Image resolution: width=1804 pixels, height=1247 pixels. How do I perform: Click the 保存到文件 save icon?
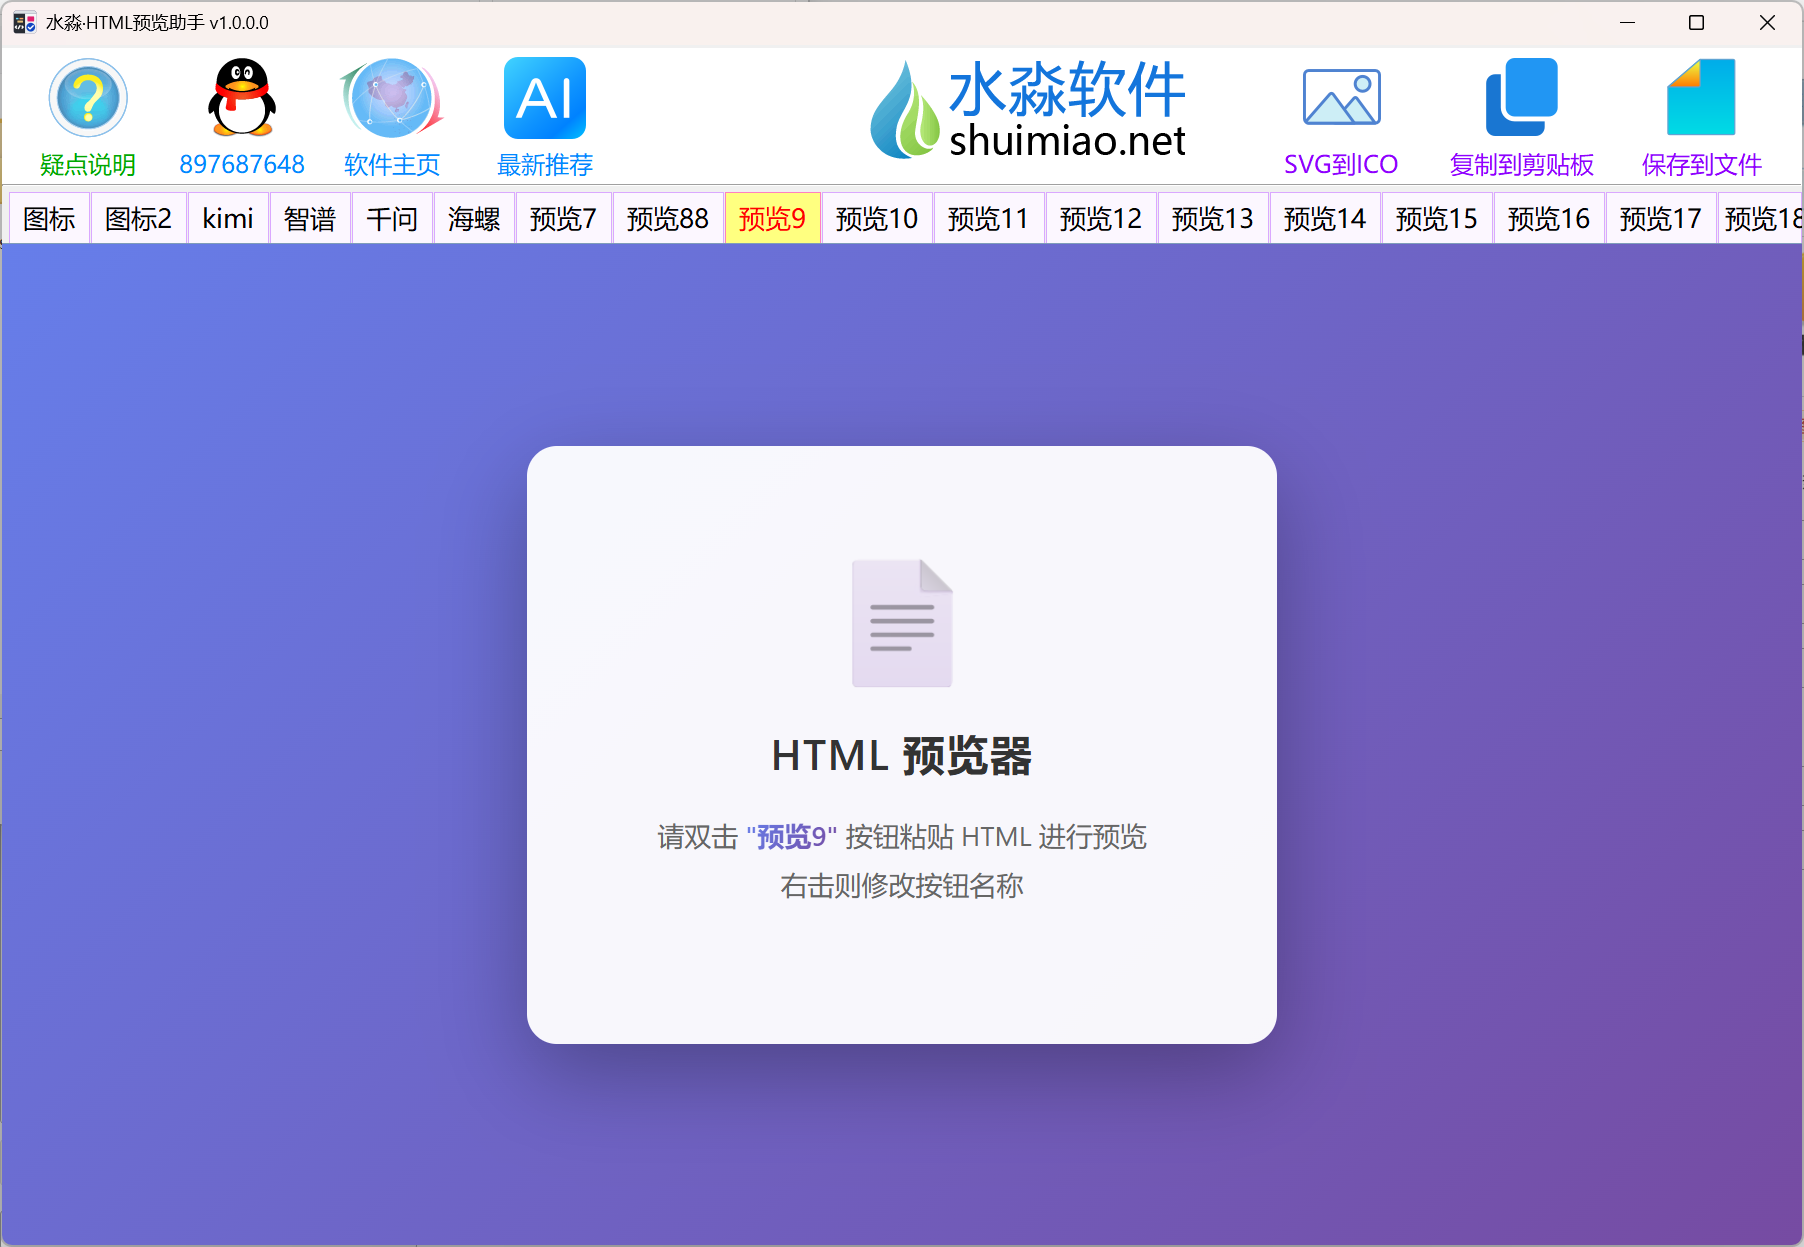tap(1699, 95)
